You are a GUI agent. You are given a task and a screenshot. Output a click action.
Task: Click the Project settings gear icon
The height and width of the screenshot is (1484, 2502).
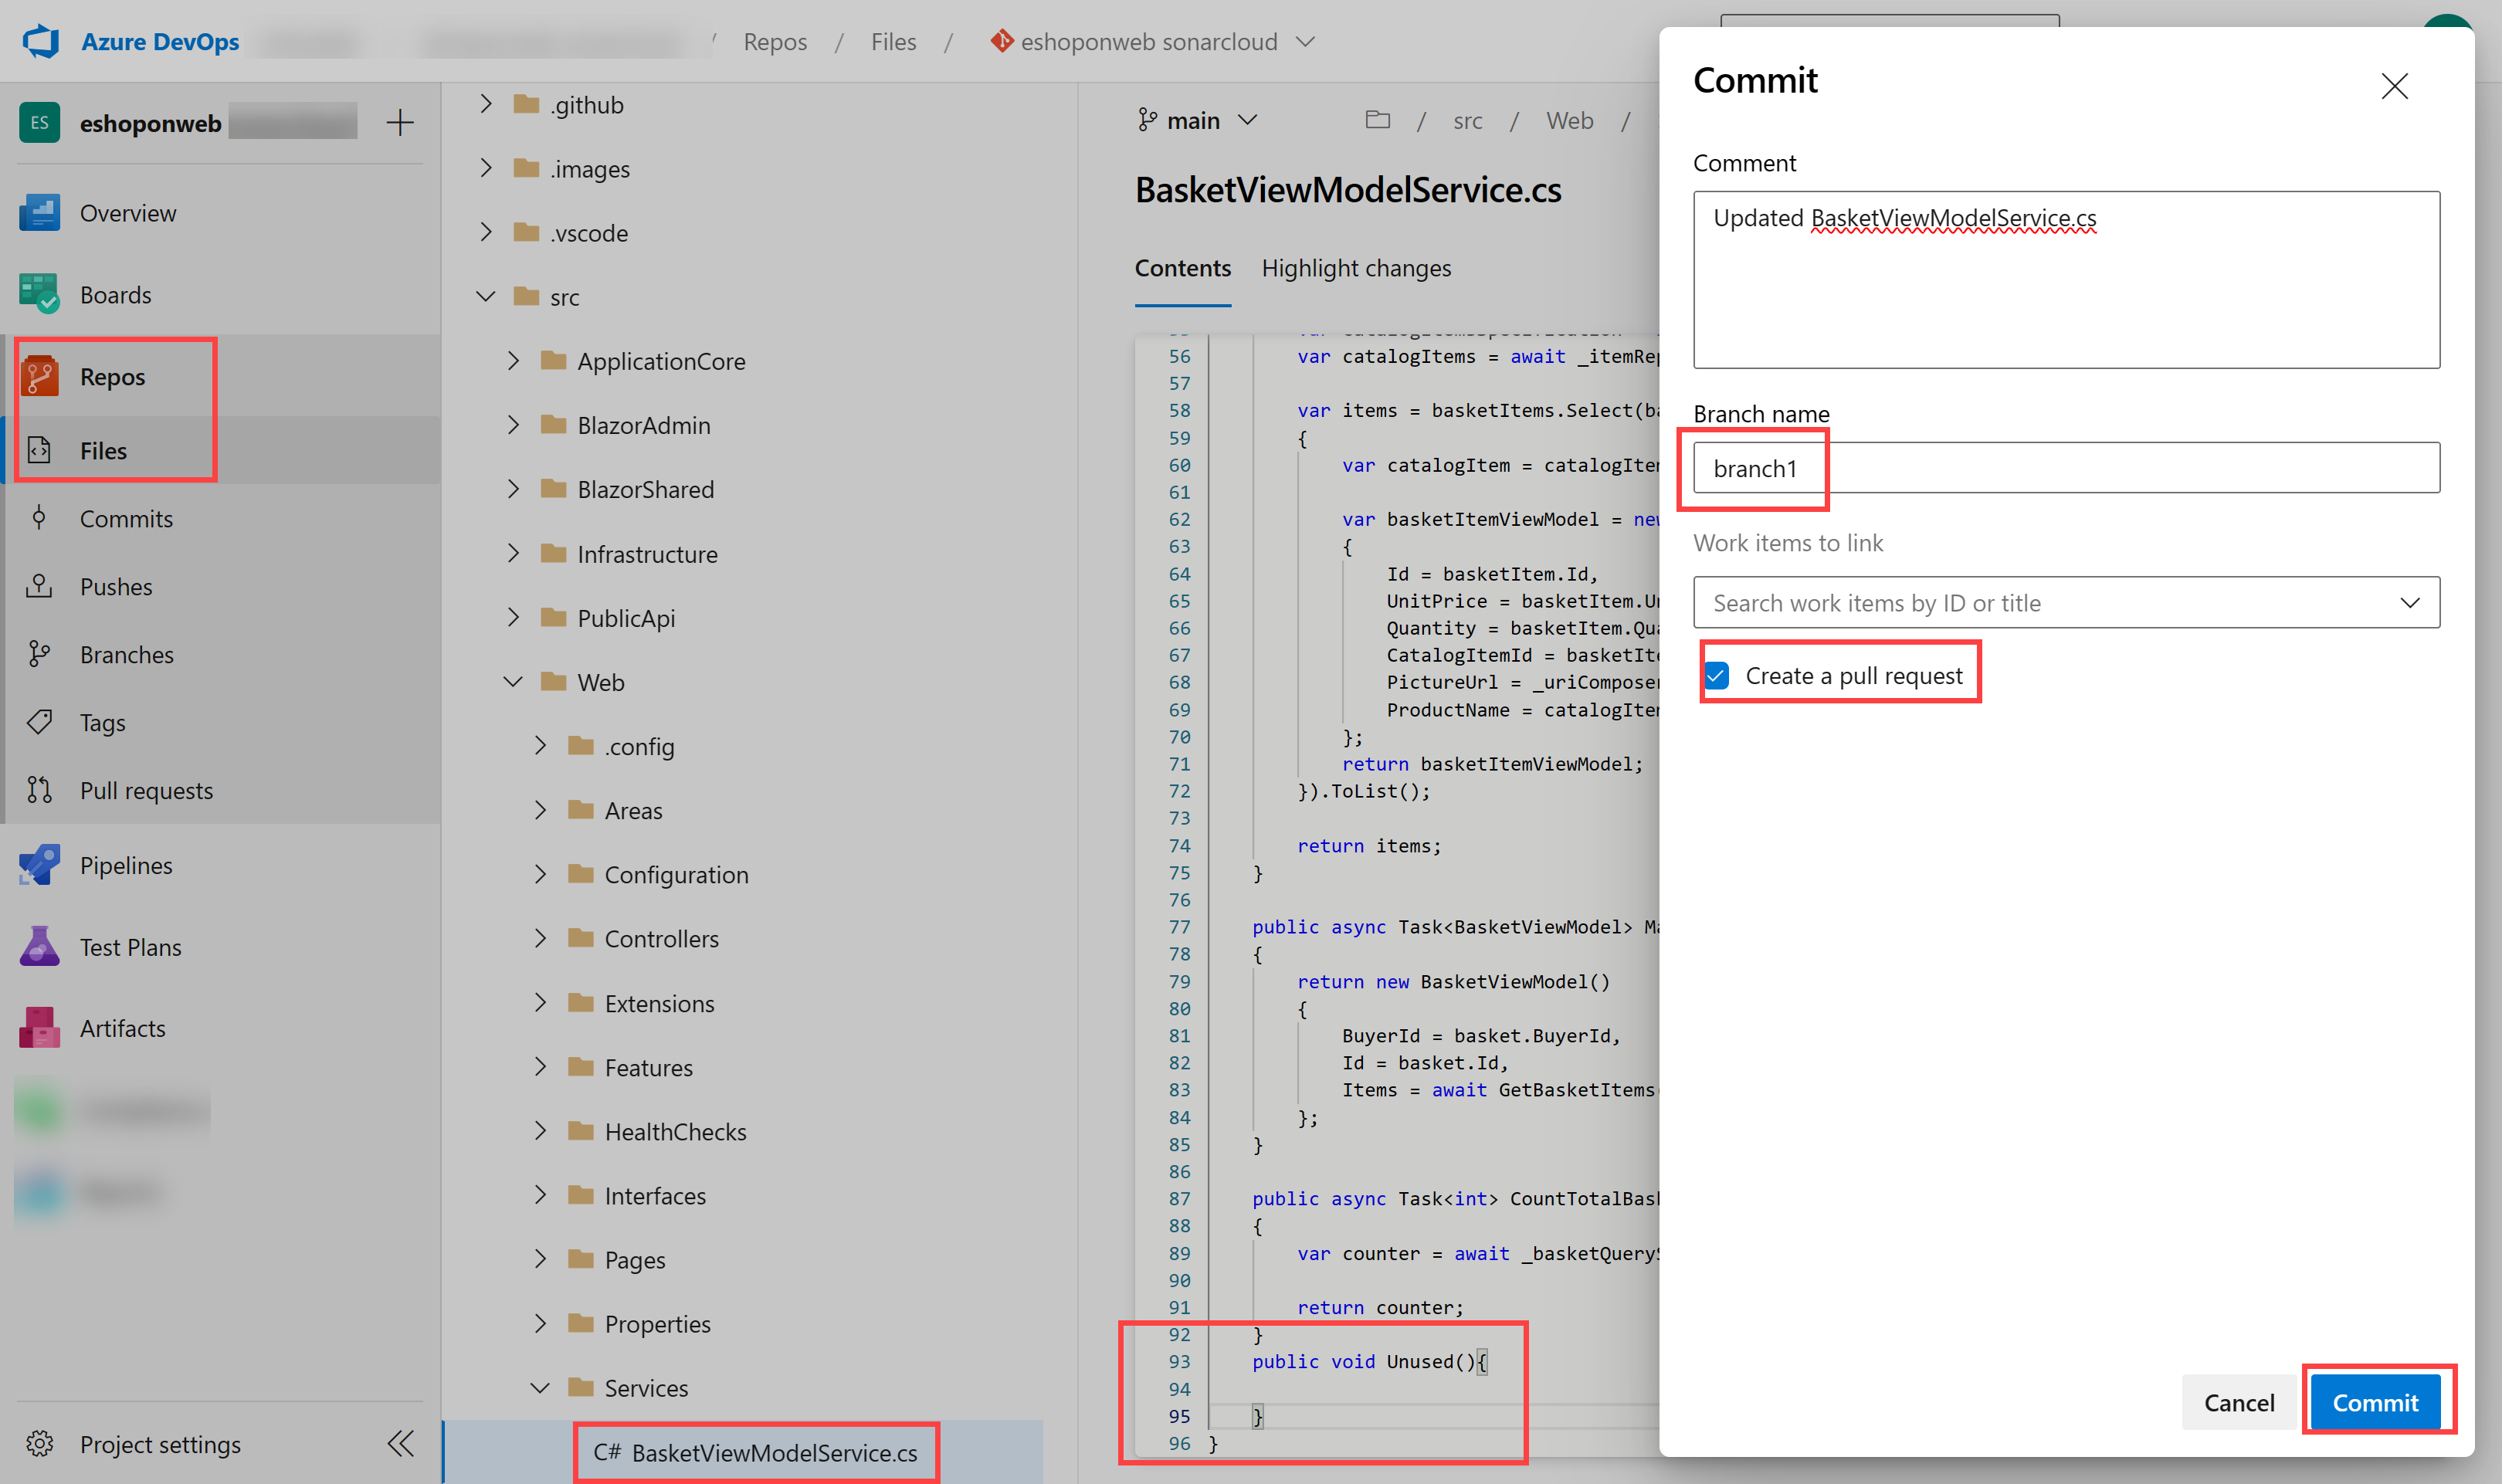(40, 1444)
